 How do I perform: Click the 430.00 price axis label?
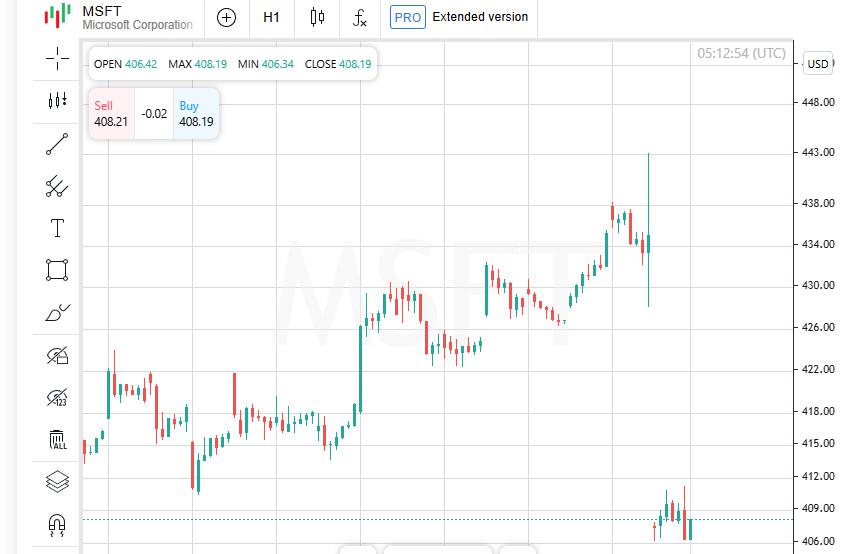tap(818, 285)
